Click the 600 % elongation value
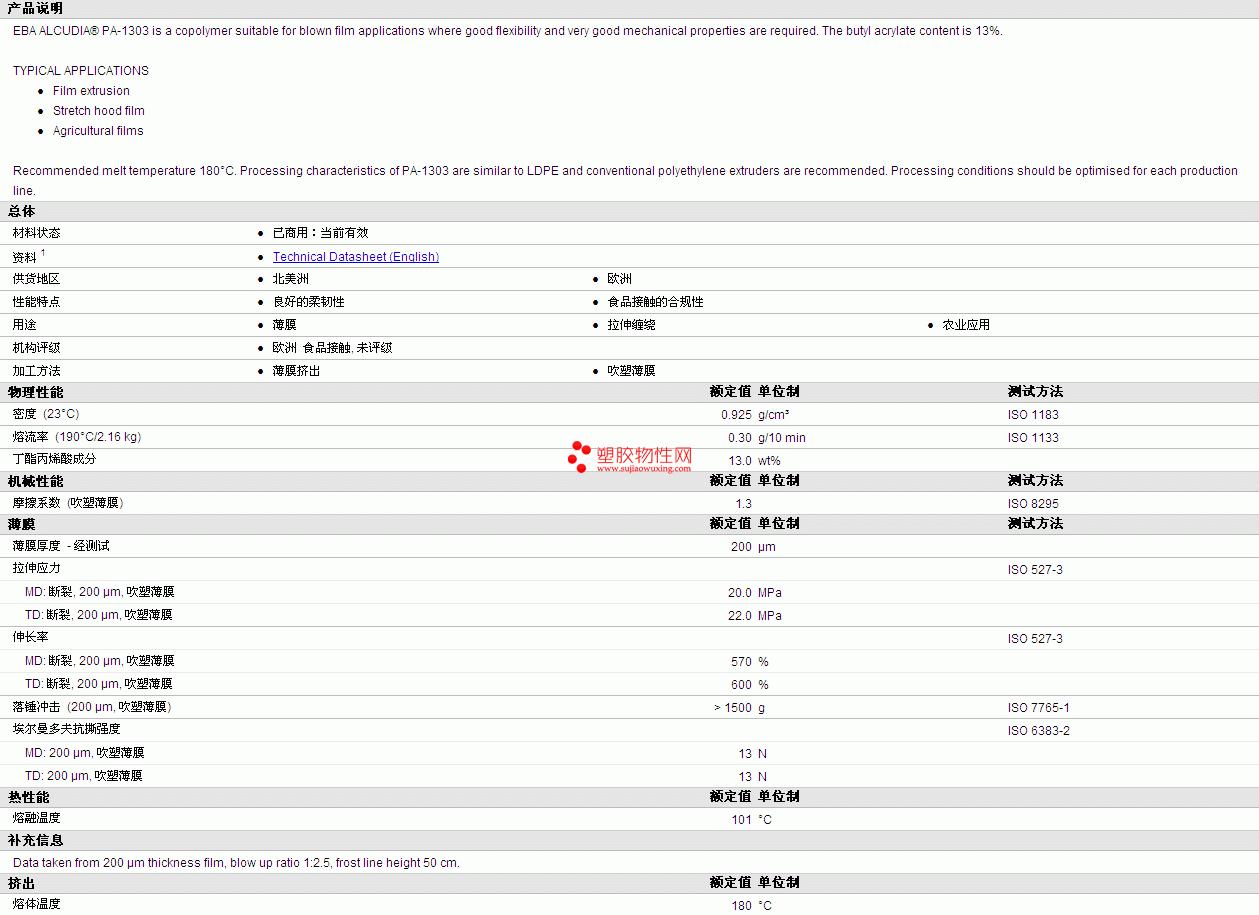 [x=750, y=685]
